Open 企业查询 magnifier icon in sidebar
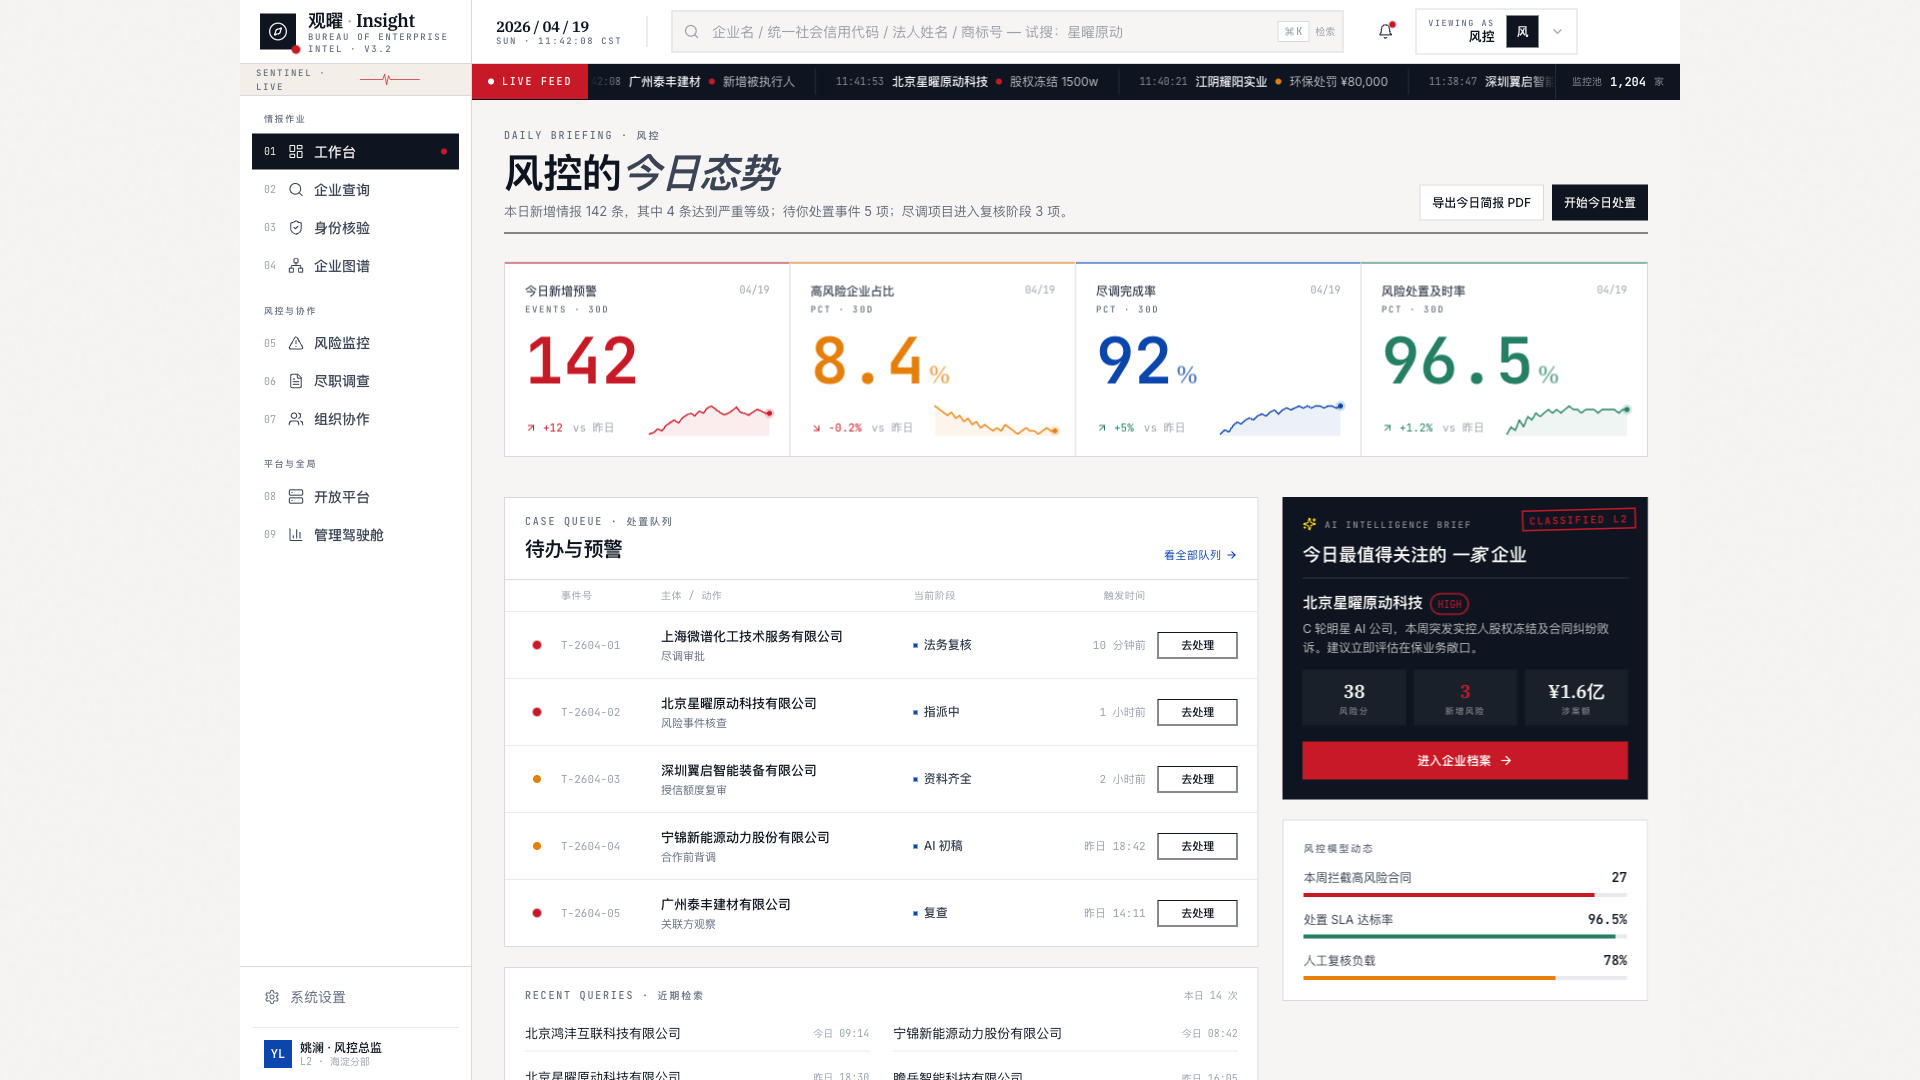The height and width of the screenshot is (1080, 1920). pyautogui.click(x=295, y=189)
